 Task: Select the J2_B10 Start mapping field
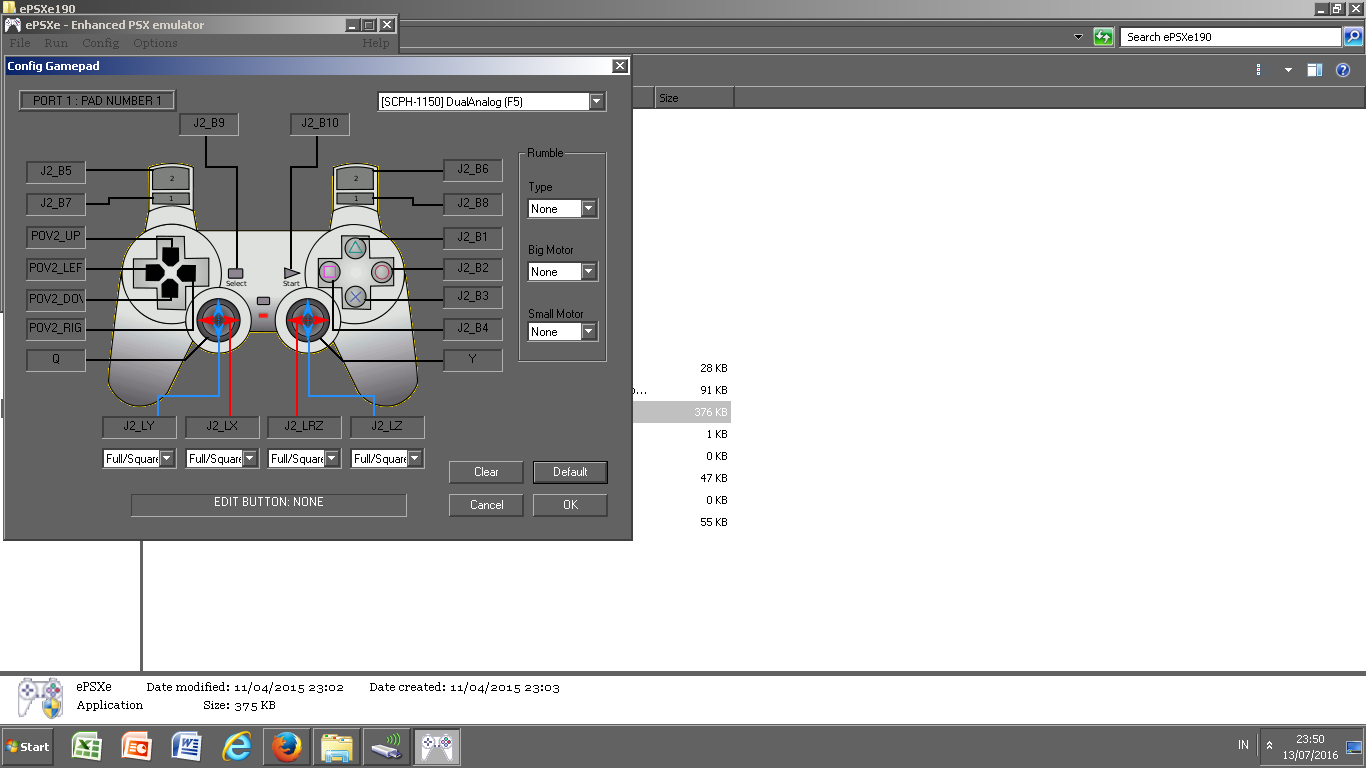click(x=320, y=124)
